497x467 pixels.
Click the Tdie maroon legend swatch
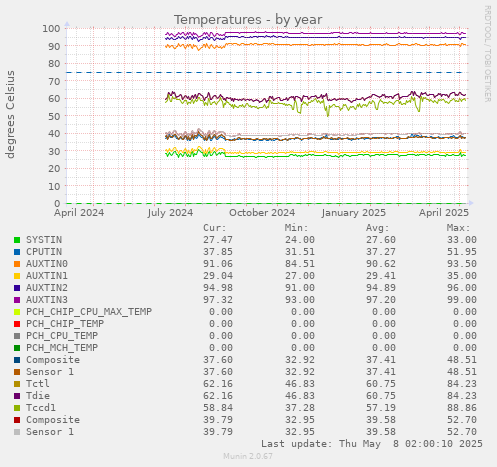tap(17, 396)
